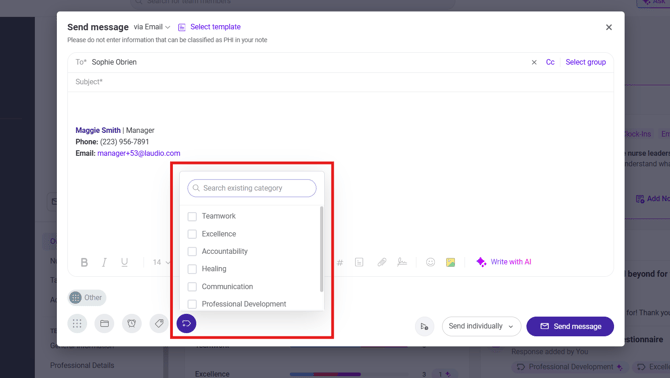Click the purple category bubble icon

186,324
